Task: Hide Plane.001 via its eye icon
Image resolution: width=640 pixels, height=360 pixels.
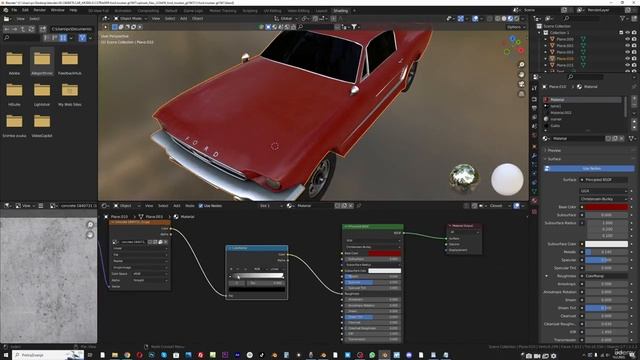Action: point(628,46)
